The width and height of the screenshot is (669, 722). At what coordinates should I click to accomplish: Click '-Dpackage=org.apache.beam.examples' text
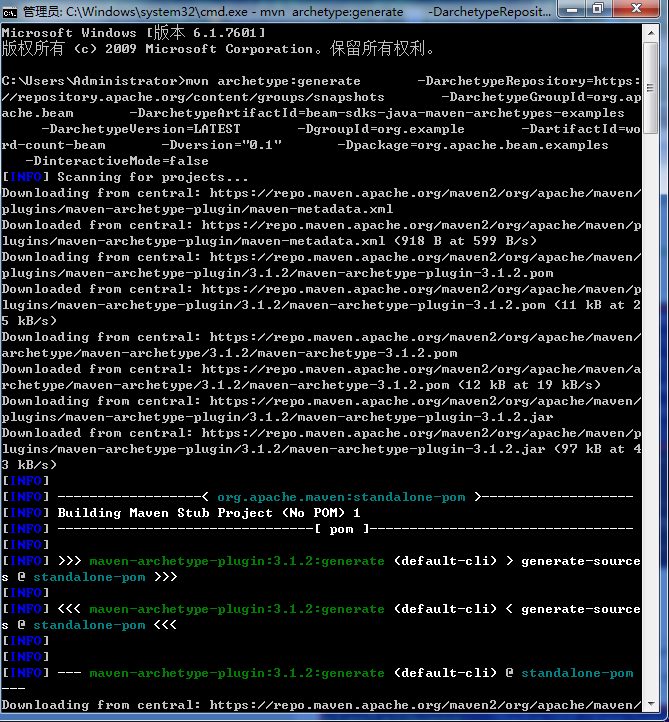tap(473, 146)
